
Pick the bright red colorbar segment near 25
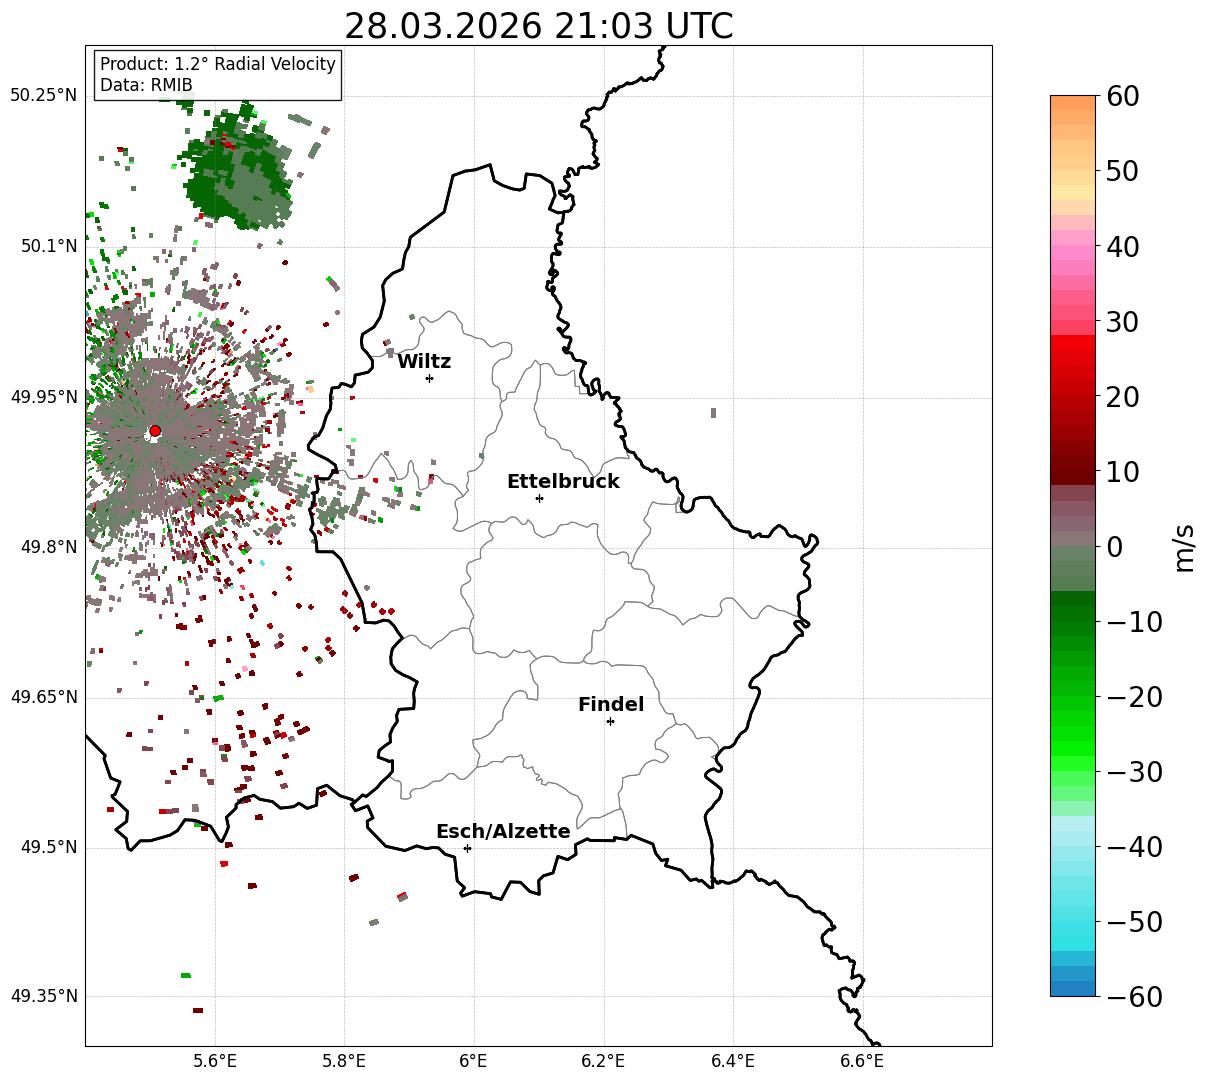tap(1073, 358)
